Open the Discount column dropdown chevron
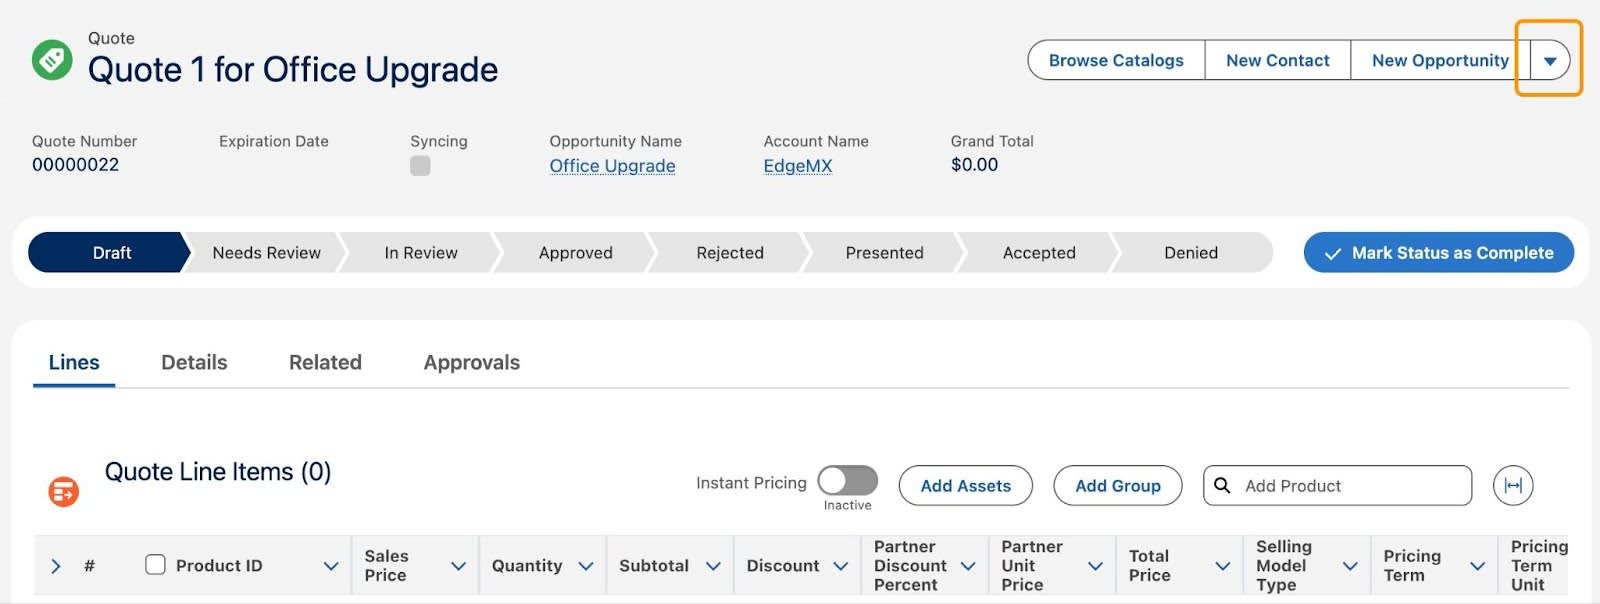1600x604 pixels. (841, 566)
